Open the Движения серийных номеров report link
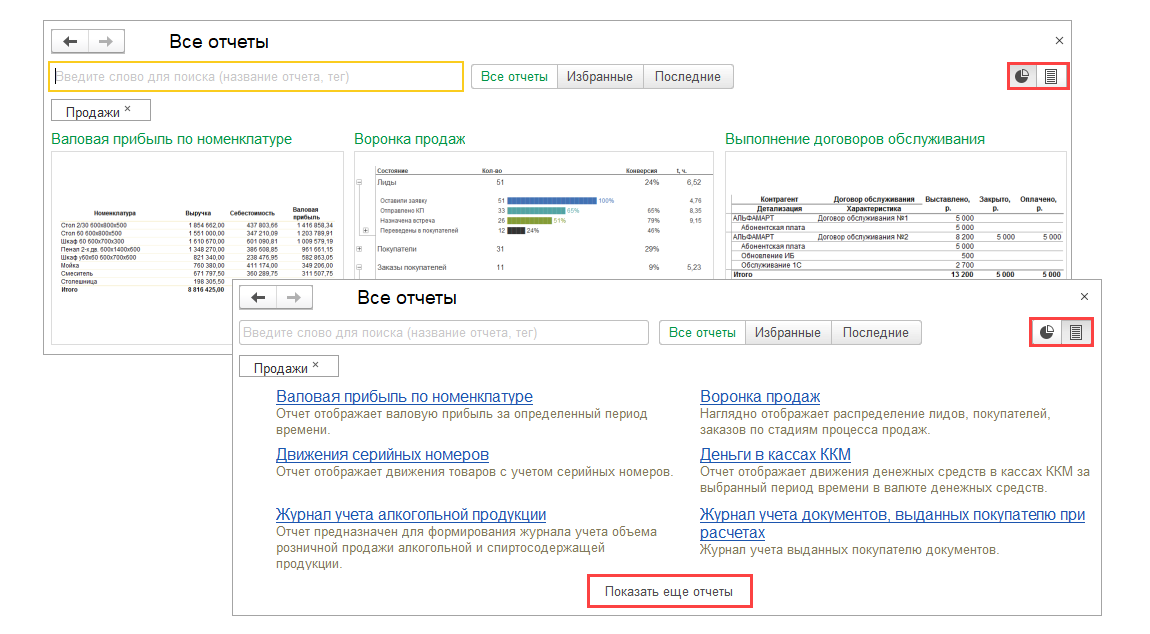The height and width of the screenshot is (634, 1150). tap(382, 455)
